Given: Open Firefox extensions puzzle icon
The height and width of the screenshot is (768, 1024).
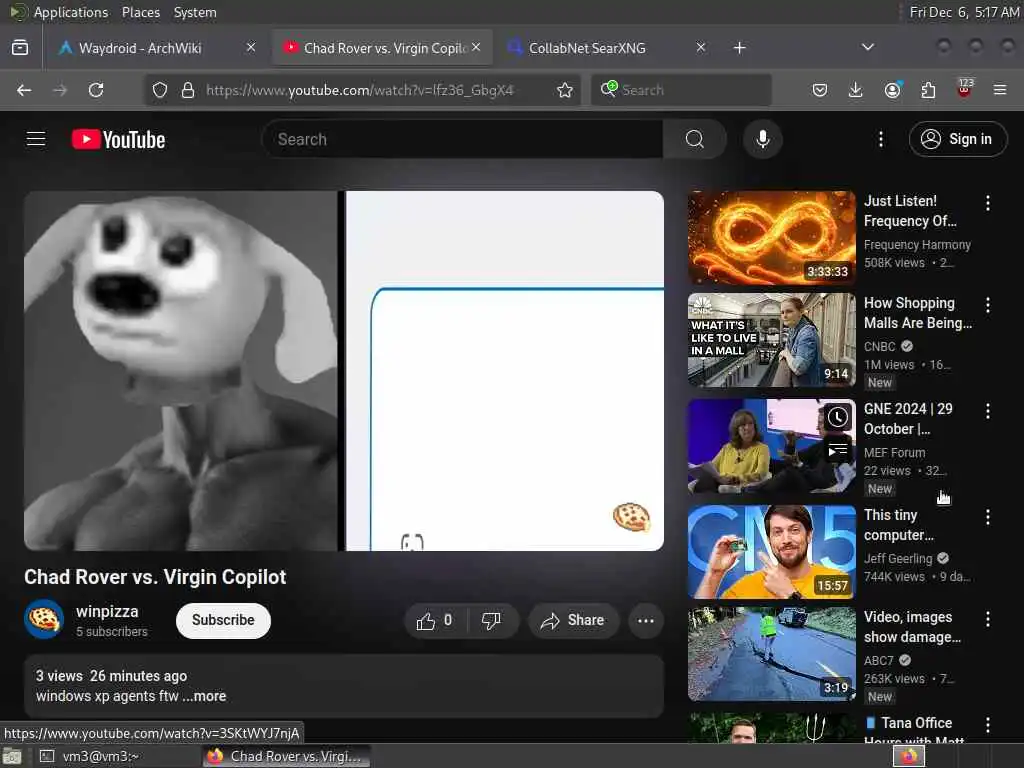Looking at the screenshot, I should pos(928,90).
